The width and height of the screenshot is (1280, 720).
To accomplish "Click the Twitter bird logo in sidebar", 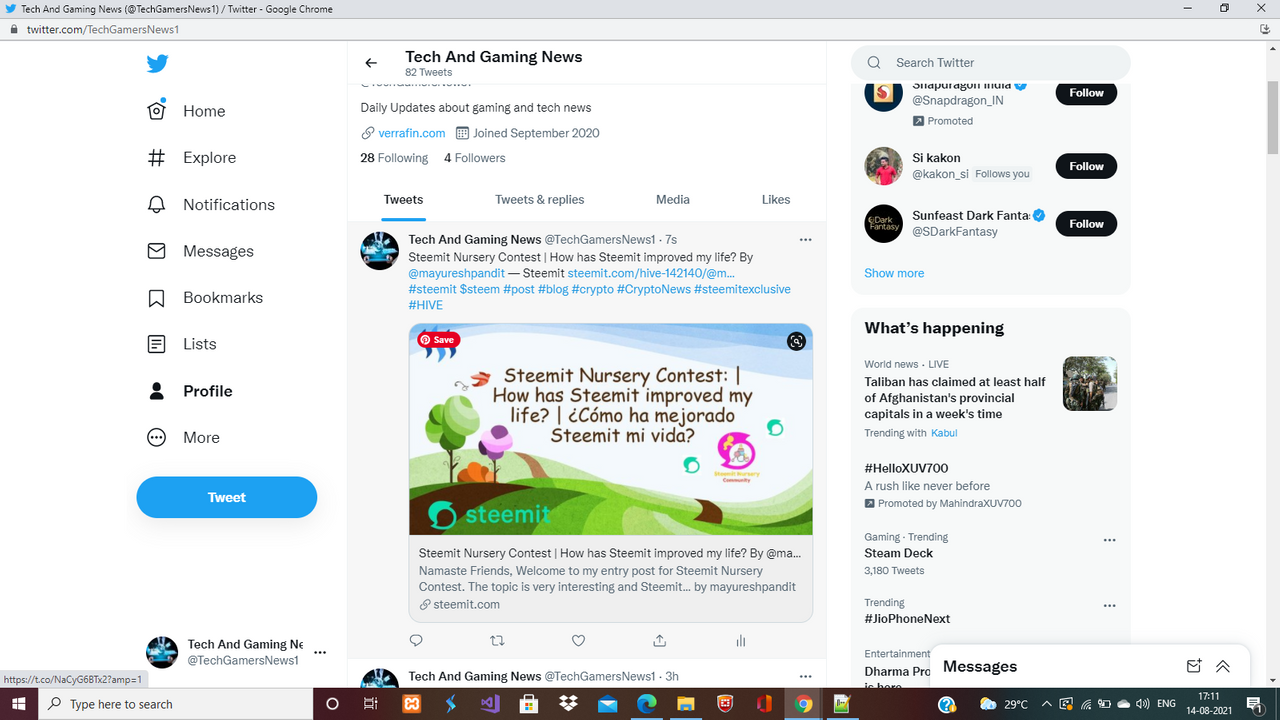I will [157, 64].
